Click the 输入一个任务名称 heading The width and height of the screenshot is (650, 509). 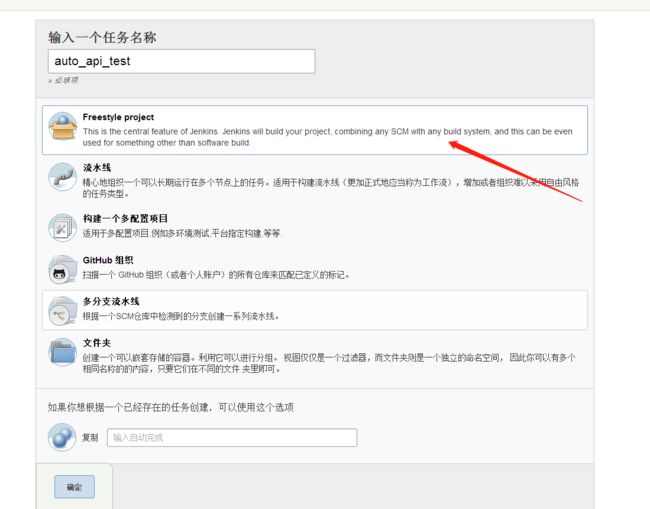[102, 37]
